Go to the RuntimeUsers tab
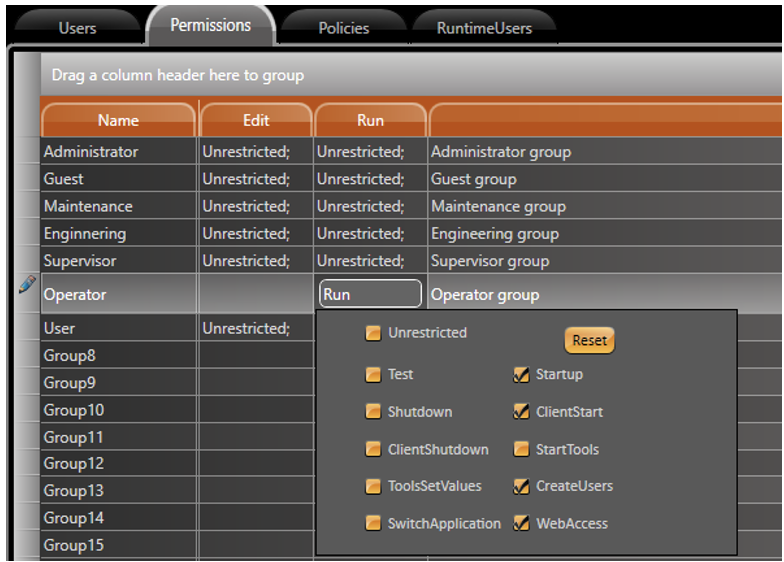The height and width of the screenshot is (562, 784). point(484,28)
